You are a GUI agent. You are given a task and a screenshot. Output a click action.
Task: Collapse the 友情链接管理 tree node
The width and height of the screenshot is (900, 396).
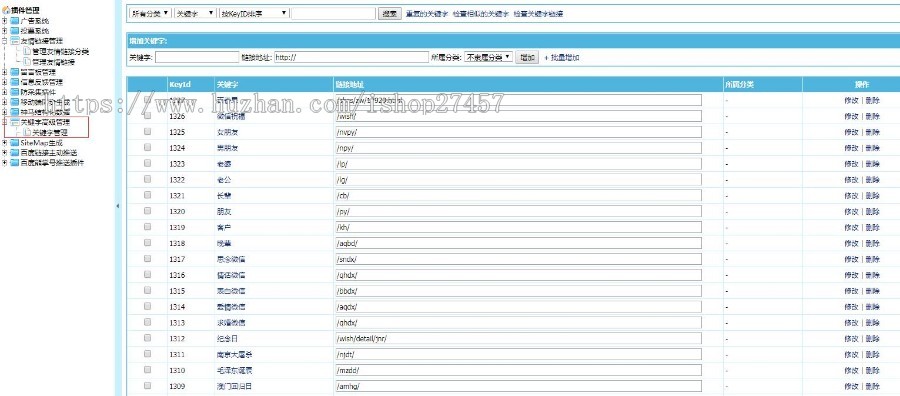(5, 41)
